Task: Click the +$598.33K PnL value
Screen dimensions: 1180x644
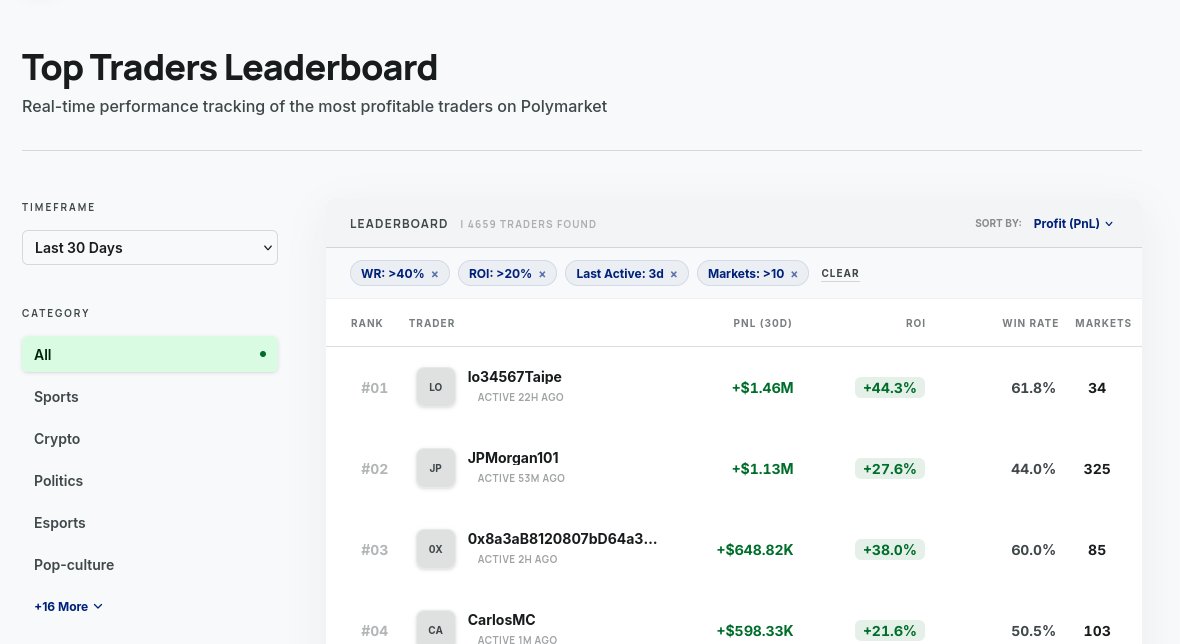Action: [x=755, y=630]
